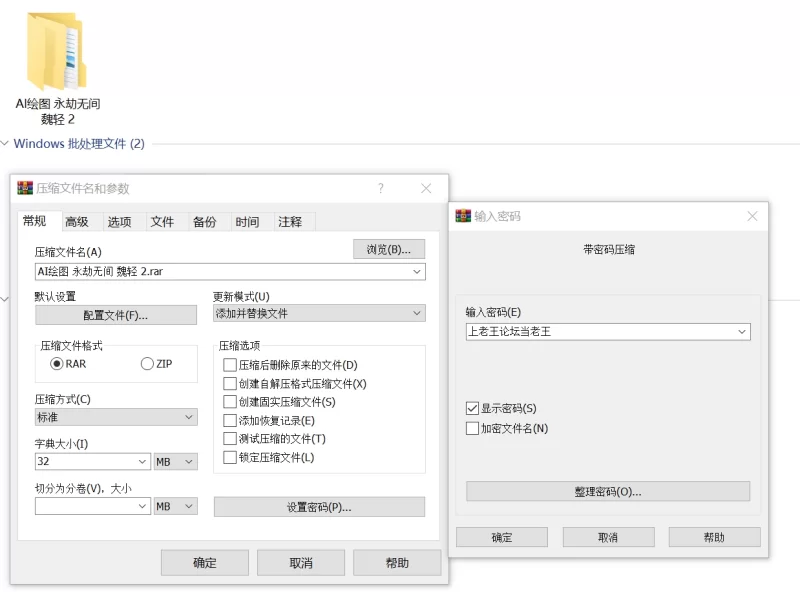Click the 整理密码(O)... button
This screenshot has height=602, width=800.
608,492
